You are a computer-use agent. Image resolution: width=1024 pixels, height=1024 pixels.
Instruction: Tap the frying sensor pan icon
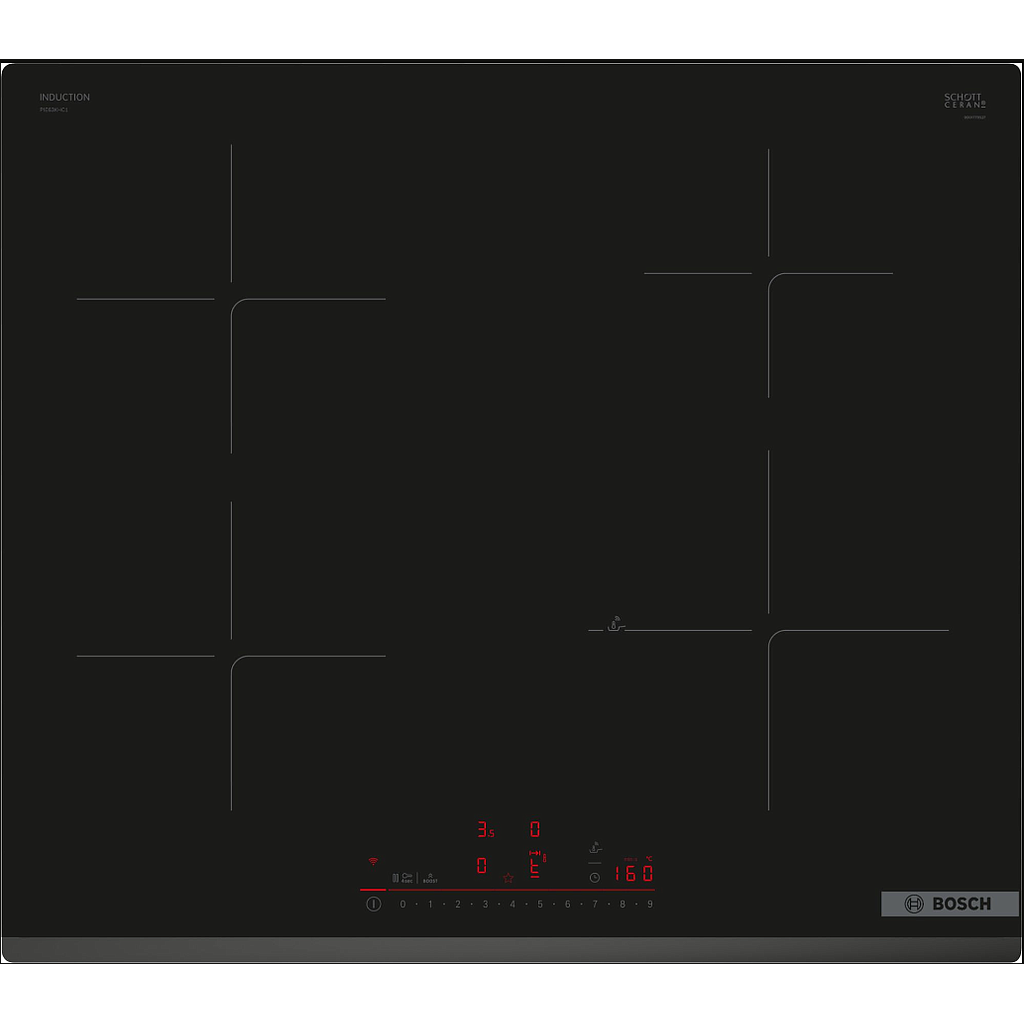coord(595,849)
